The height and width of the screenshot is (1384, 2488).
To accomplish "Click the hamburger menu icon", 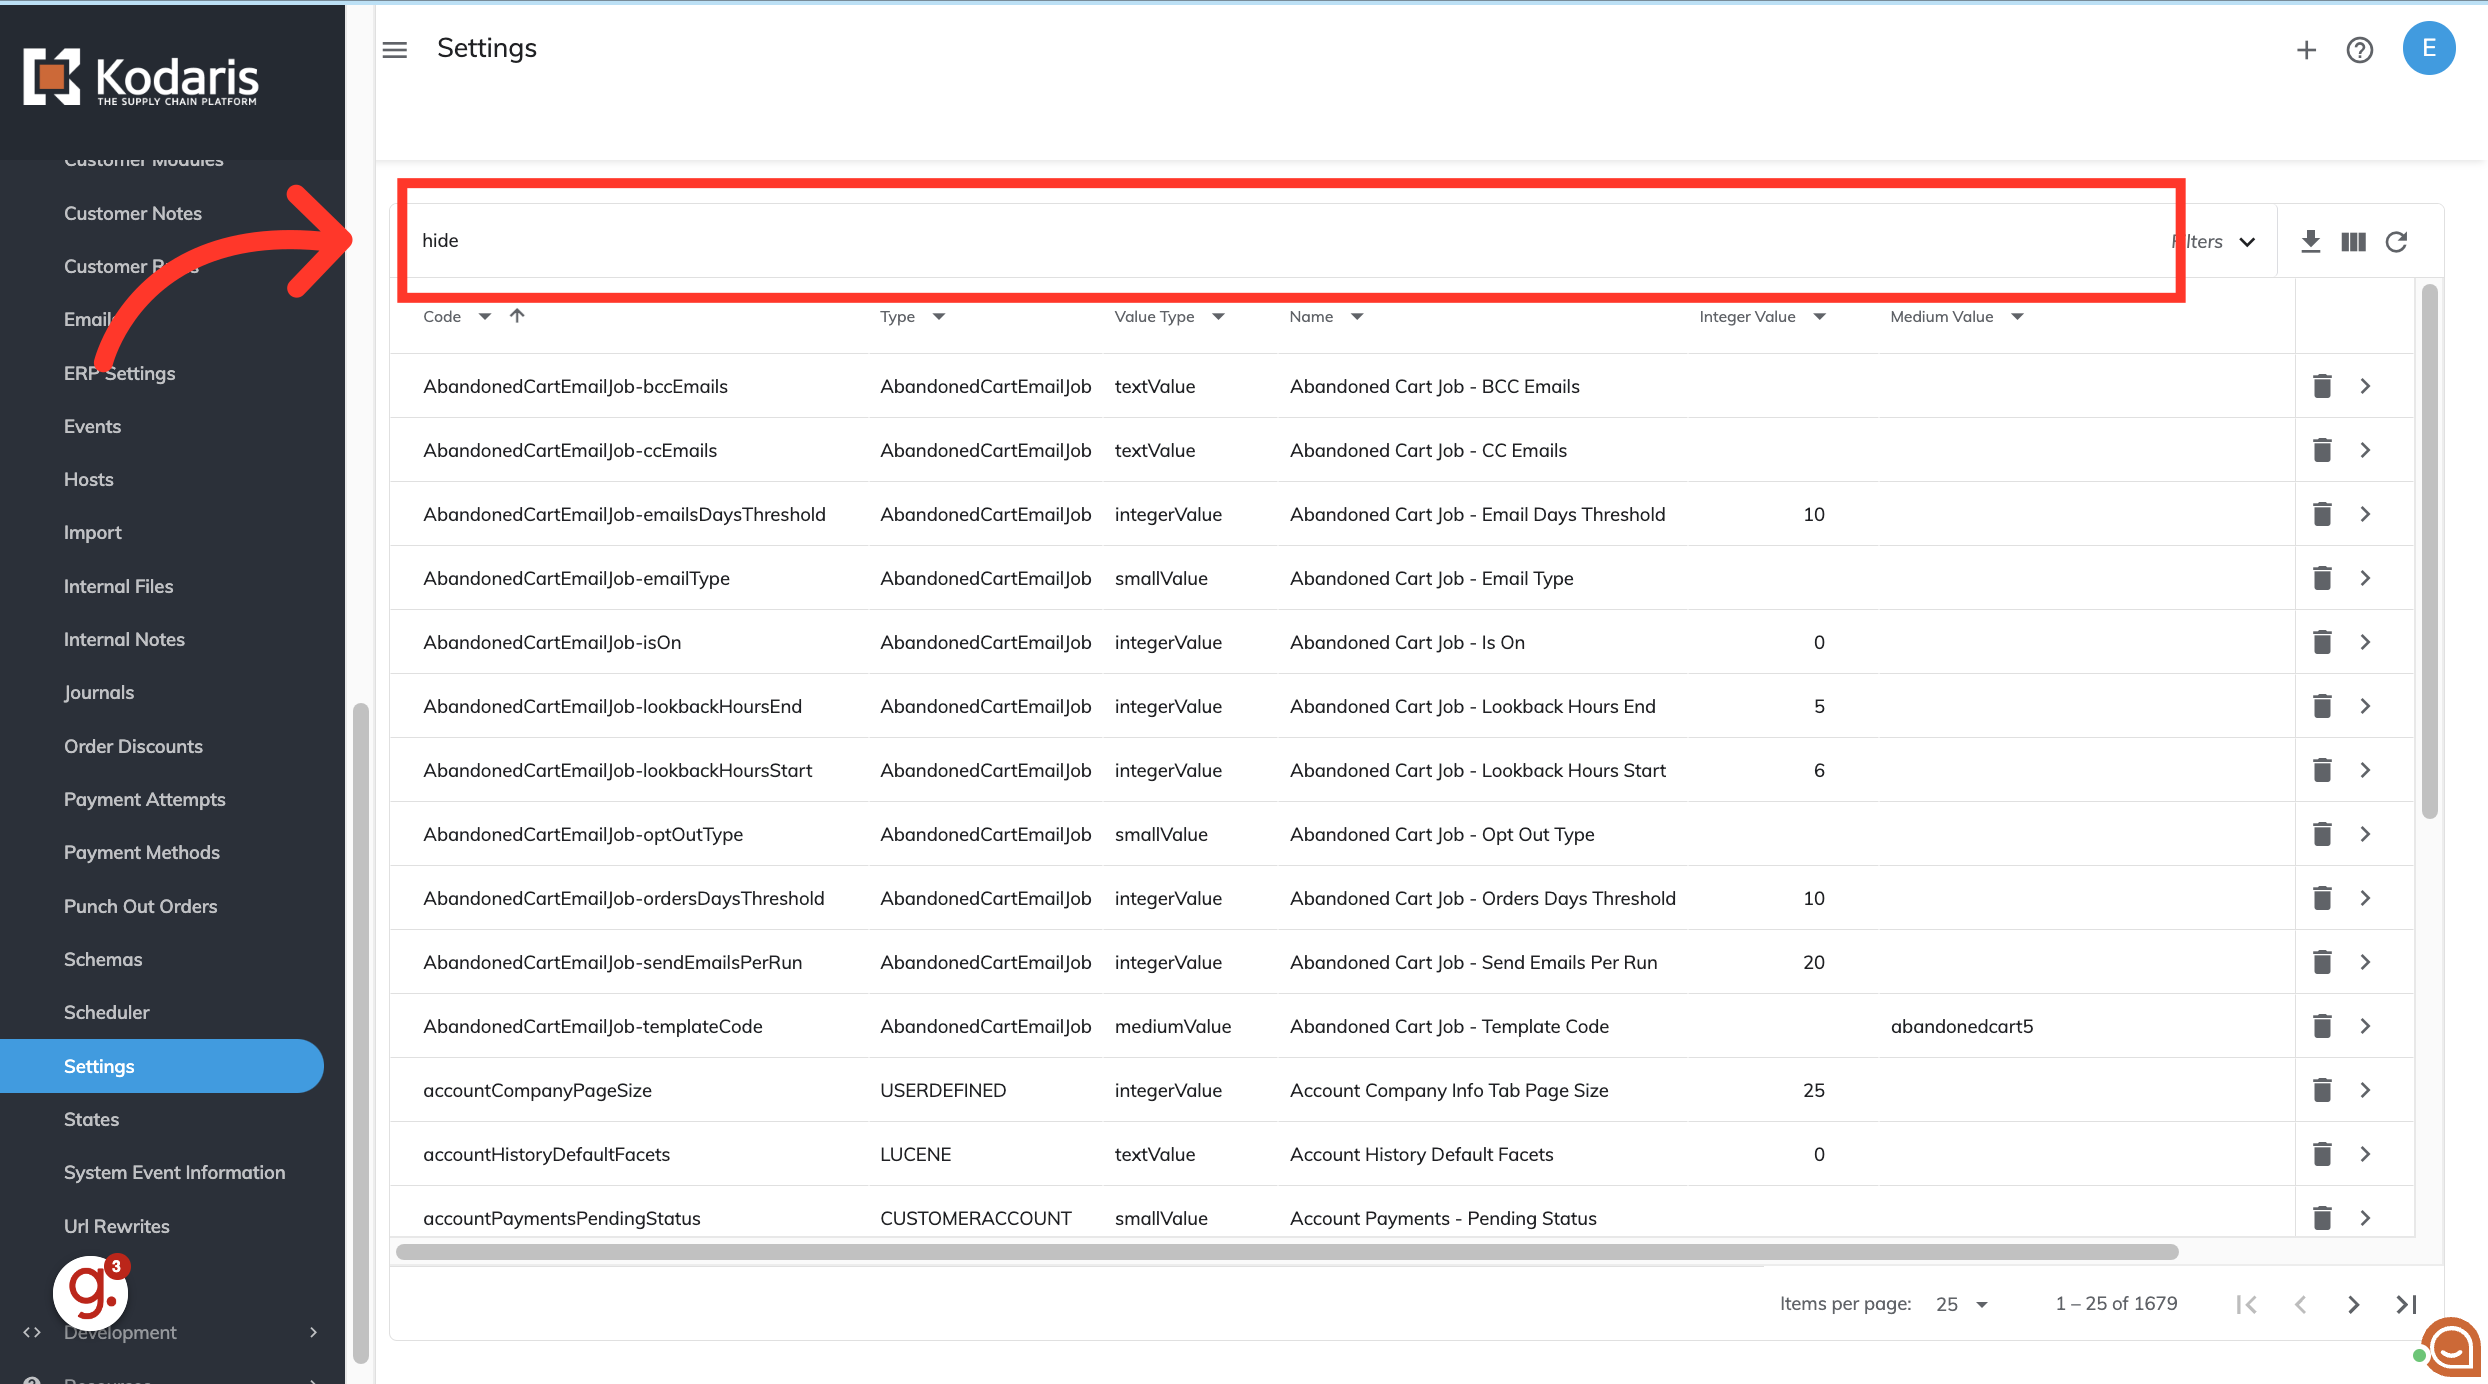I will click(x=395, y=49).
